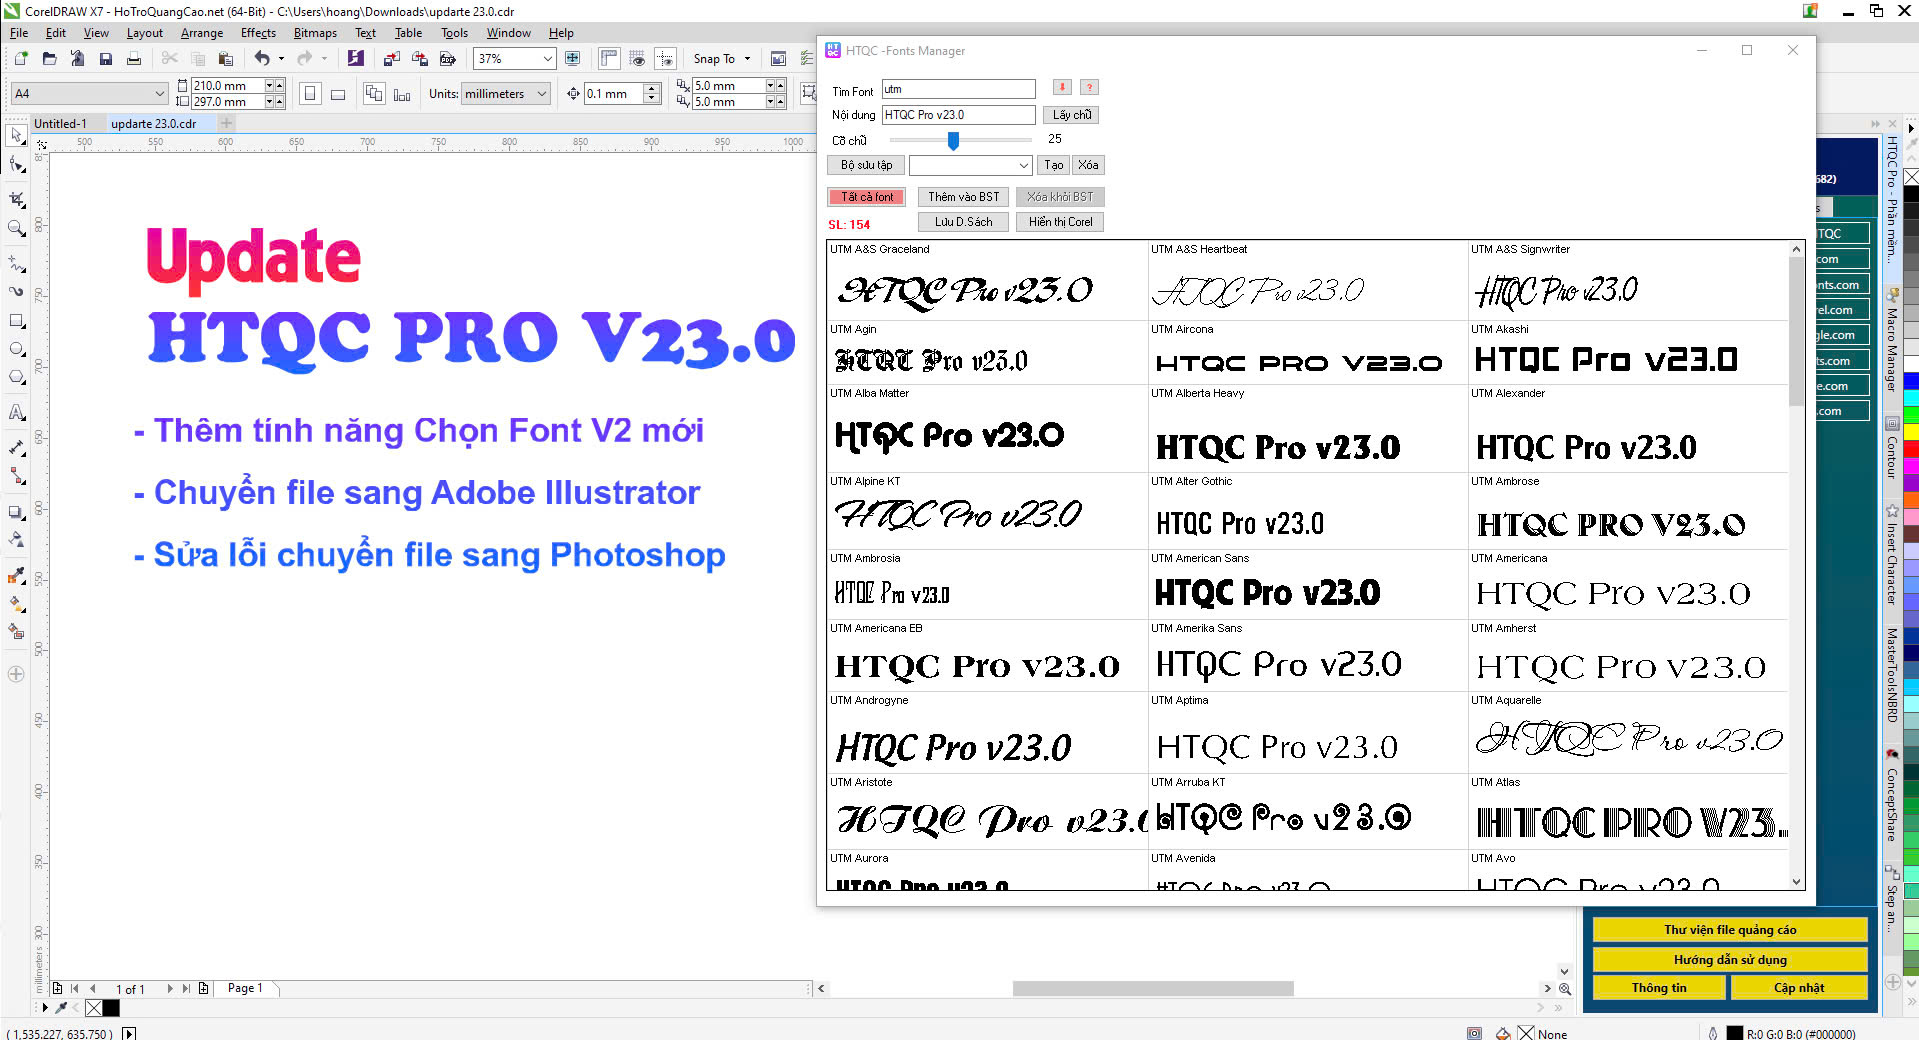Viewport: 1919px width, 1040px height.
Task: Open the Snap To dropdown
Action: point(723,59)
